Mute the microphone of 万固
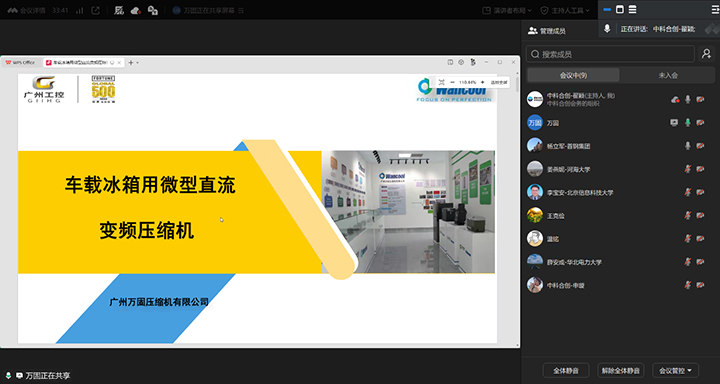The image size is (720, 384). point(688,123)
